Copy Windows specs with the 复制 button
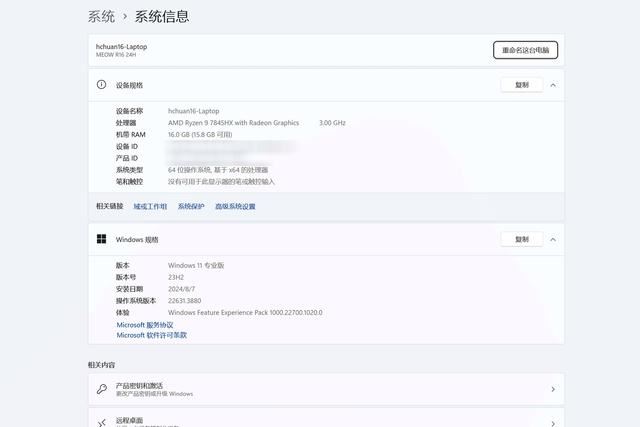 pos(521,240)
